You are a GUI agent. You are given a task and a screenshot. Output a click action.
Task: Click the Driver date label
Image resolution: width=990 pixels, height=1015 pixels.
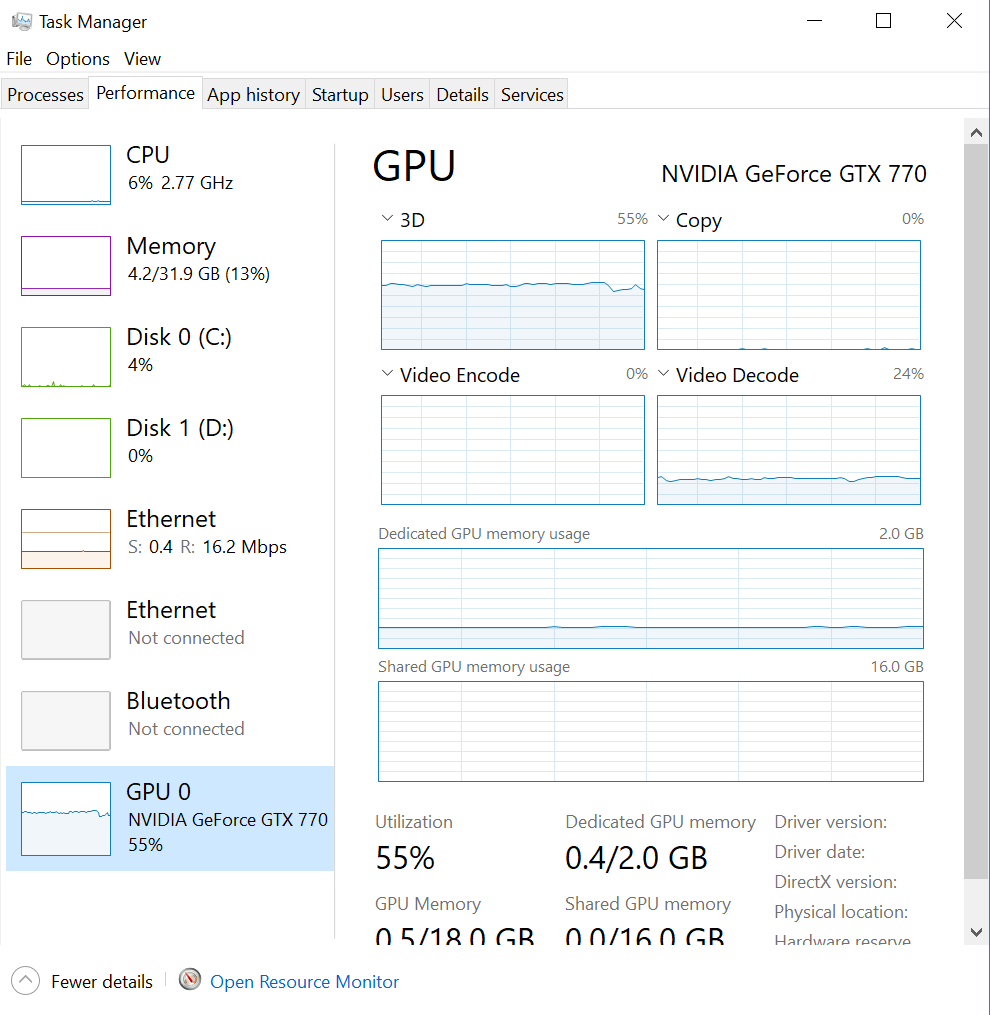[820, 852]
